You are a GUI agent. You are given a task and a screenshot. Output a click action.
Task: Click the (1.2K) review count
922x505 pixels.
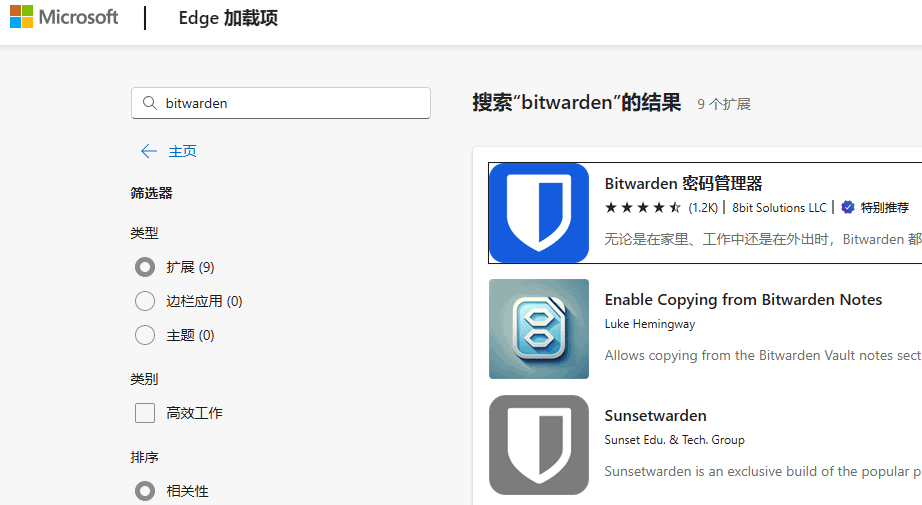tap(703, 208)
